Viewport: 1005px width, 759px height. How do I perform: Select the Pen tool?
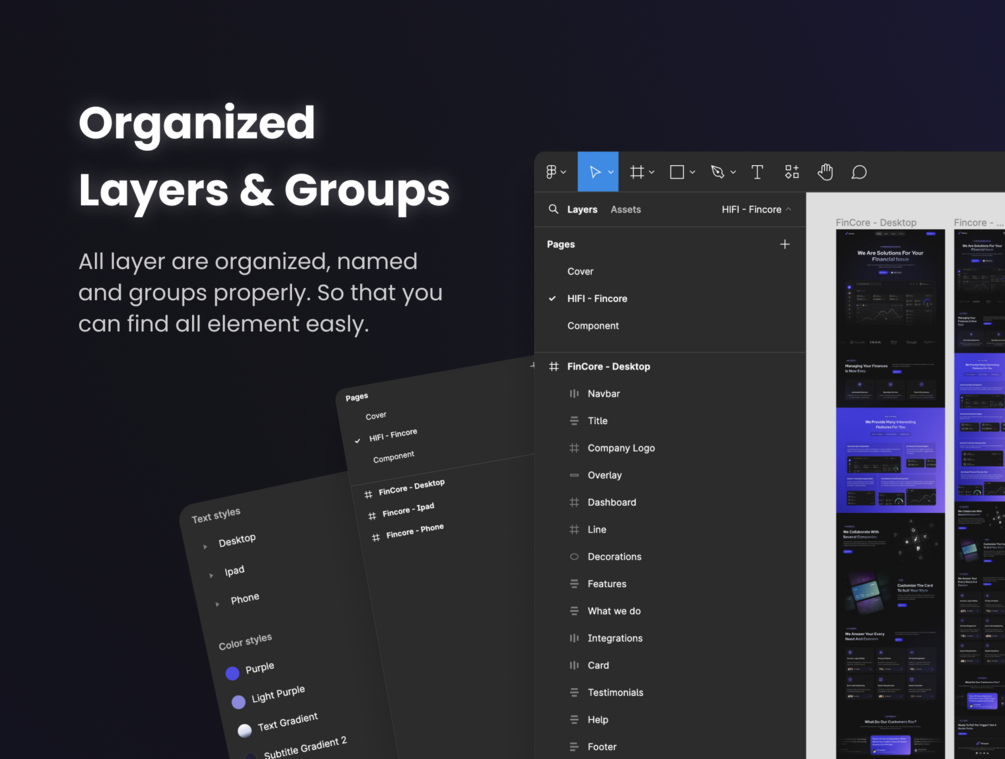(x=718, y=172)
